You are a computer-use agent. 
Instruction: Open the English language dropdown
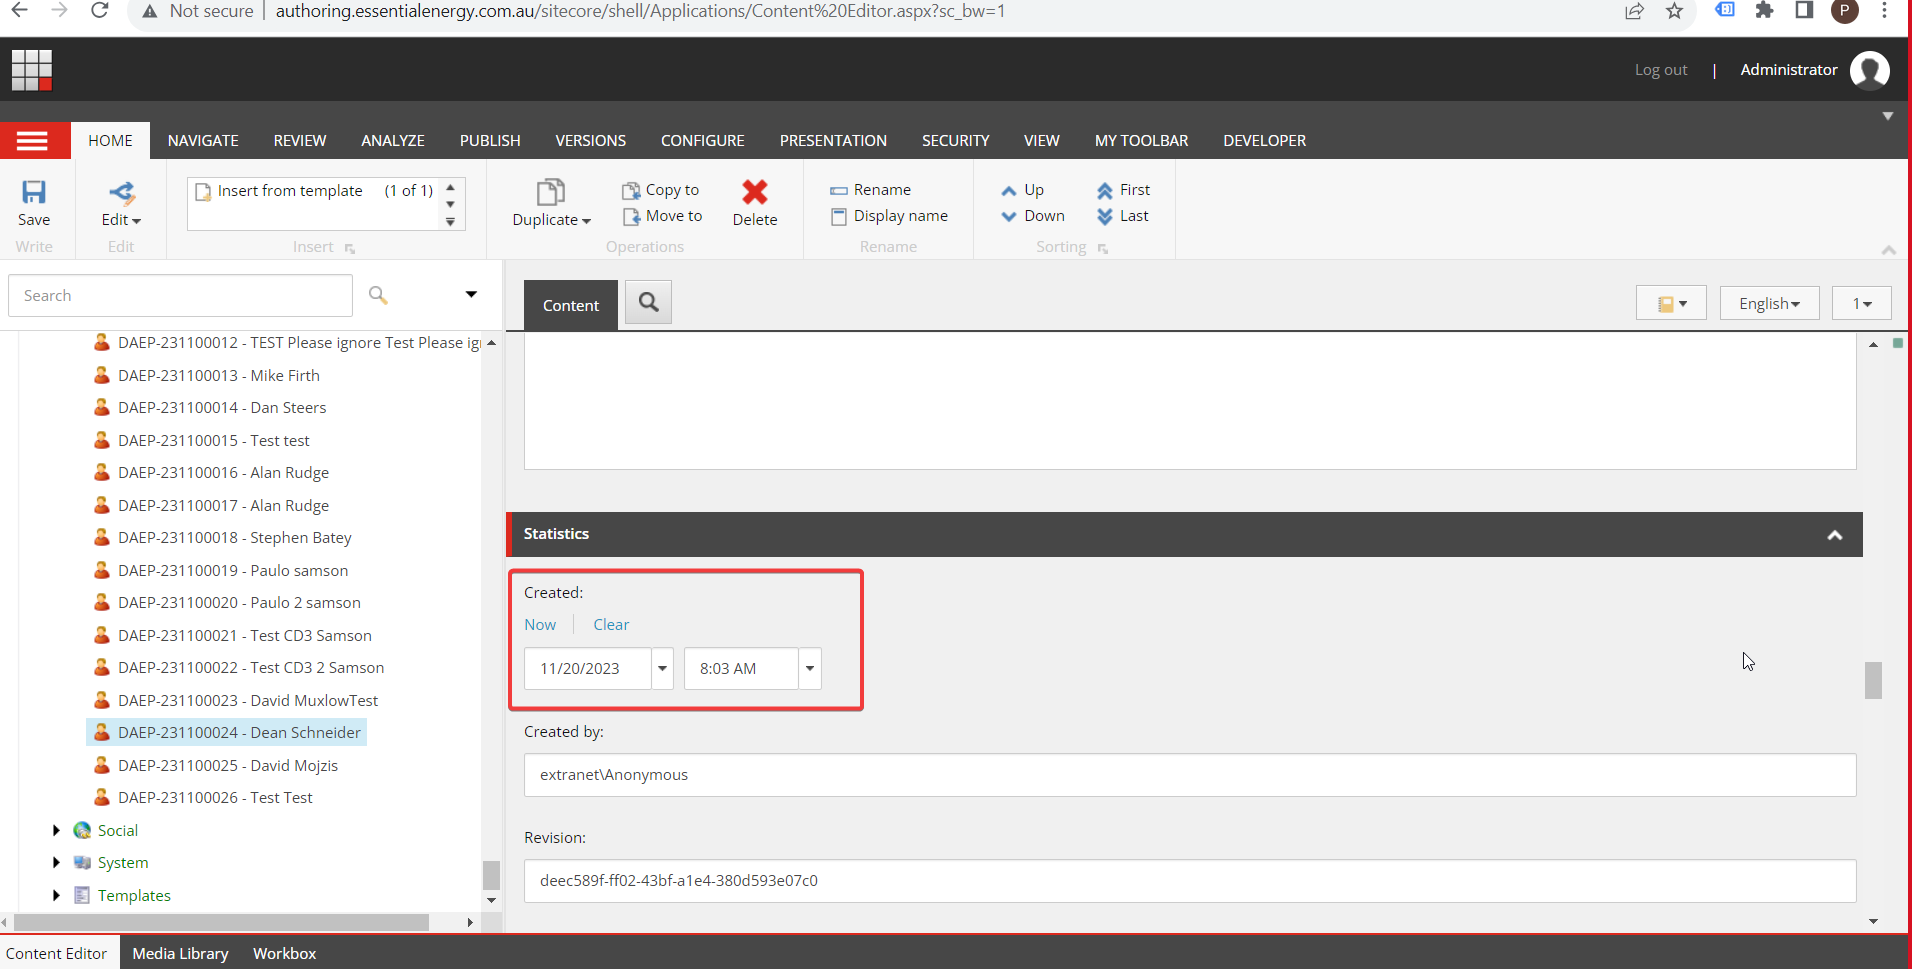[x=1768, y=303]
